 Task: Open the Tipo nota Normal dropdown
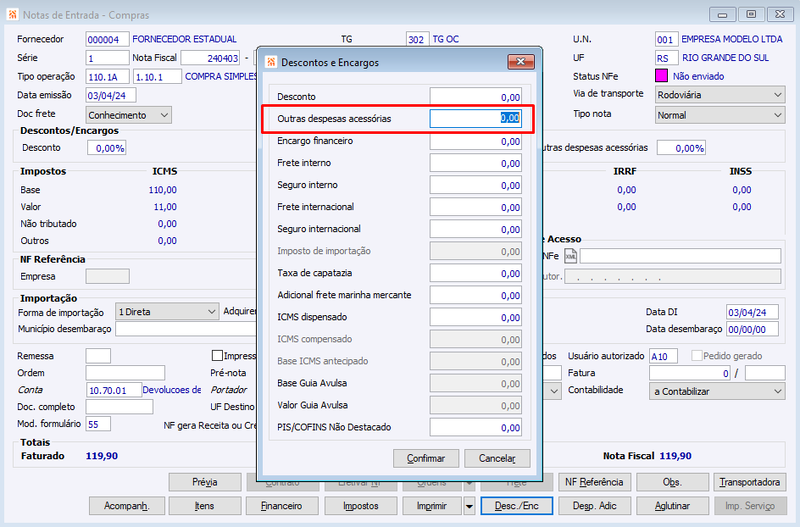(x=720, y=115)
